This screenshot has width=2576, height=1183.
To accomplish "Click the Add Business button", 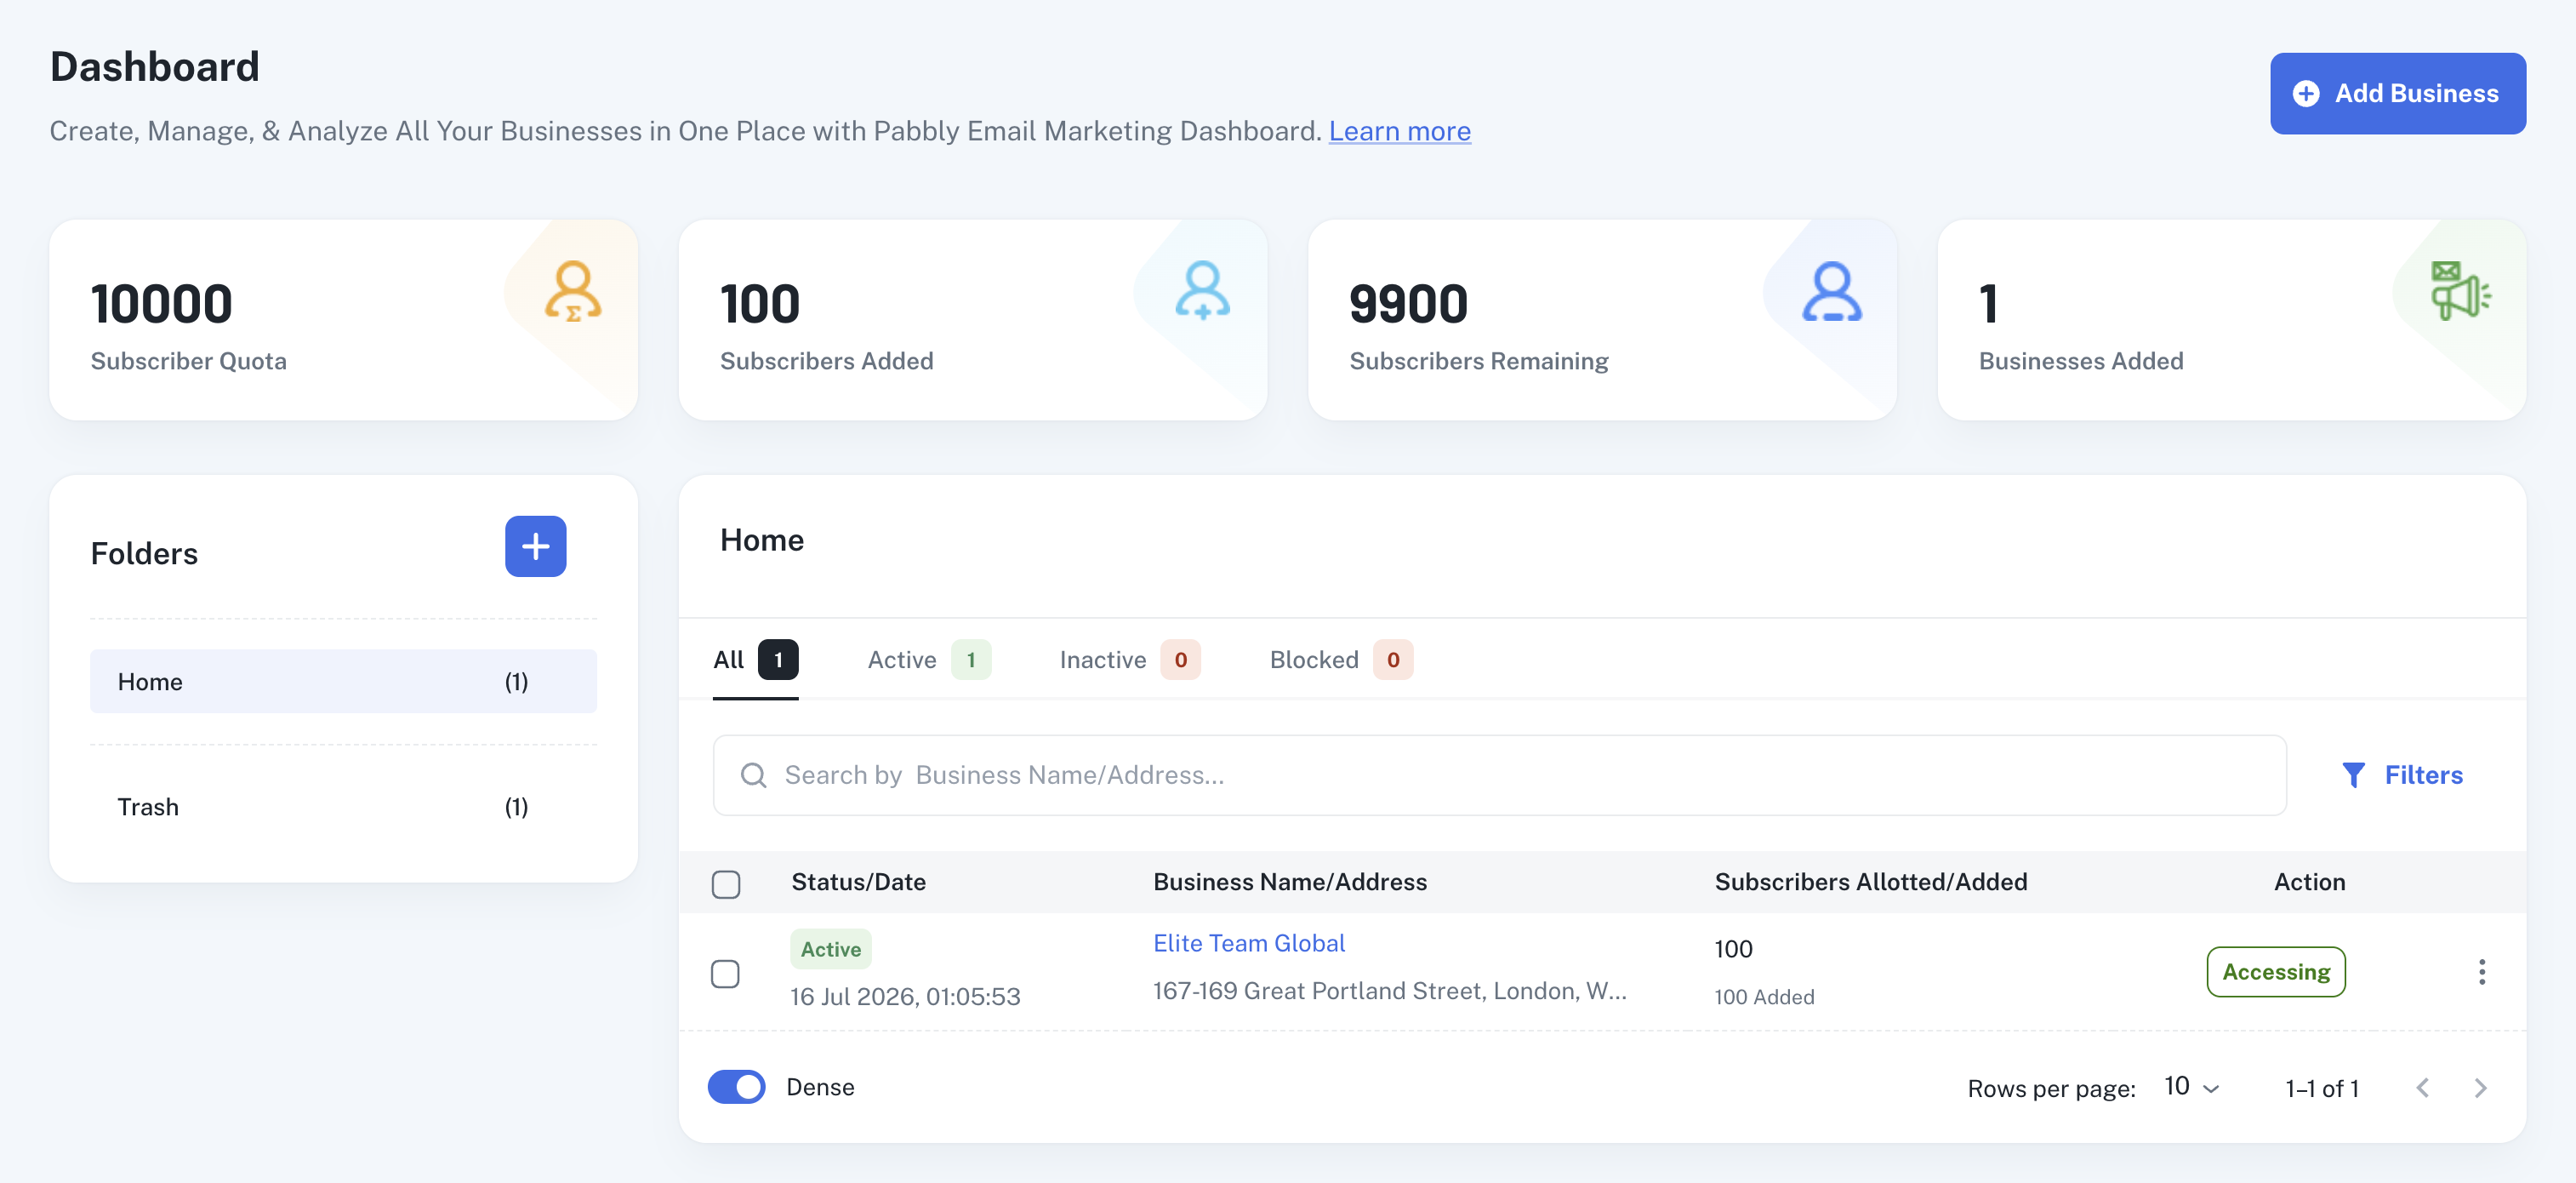I will (2397, 93).
